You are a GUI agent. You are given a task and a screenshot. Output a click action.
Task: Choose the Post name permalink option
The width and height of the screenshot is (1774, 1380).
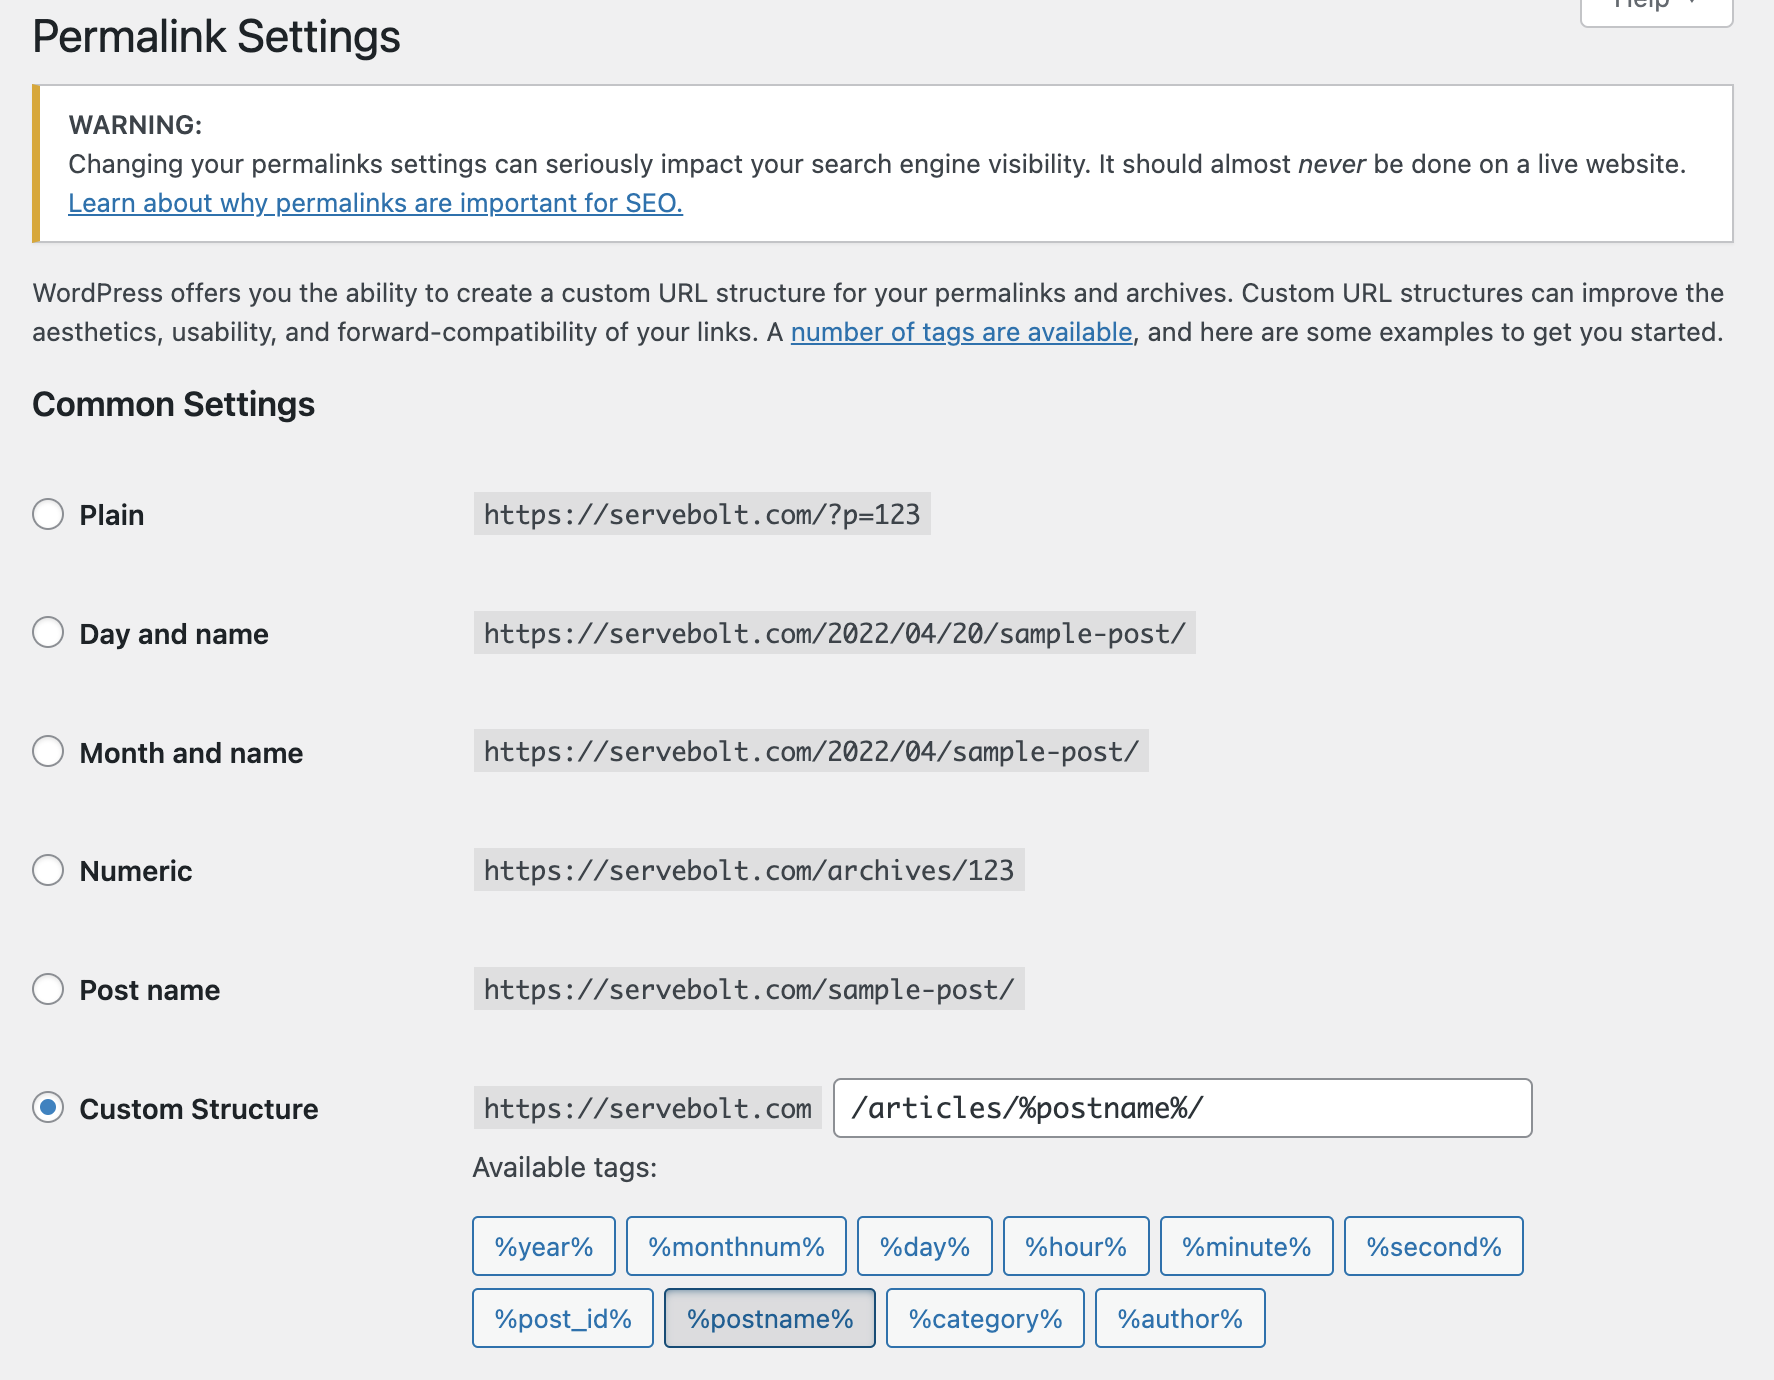[48, 989]
